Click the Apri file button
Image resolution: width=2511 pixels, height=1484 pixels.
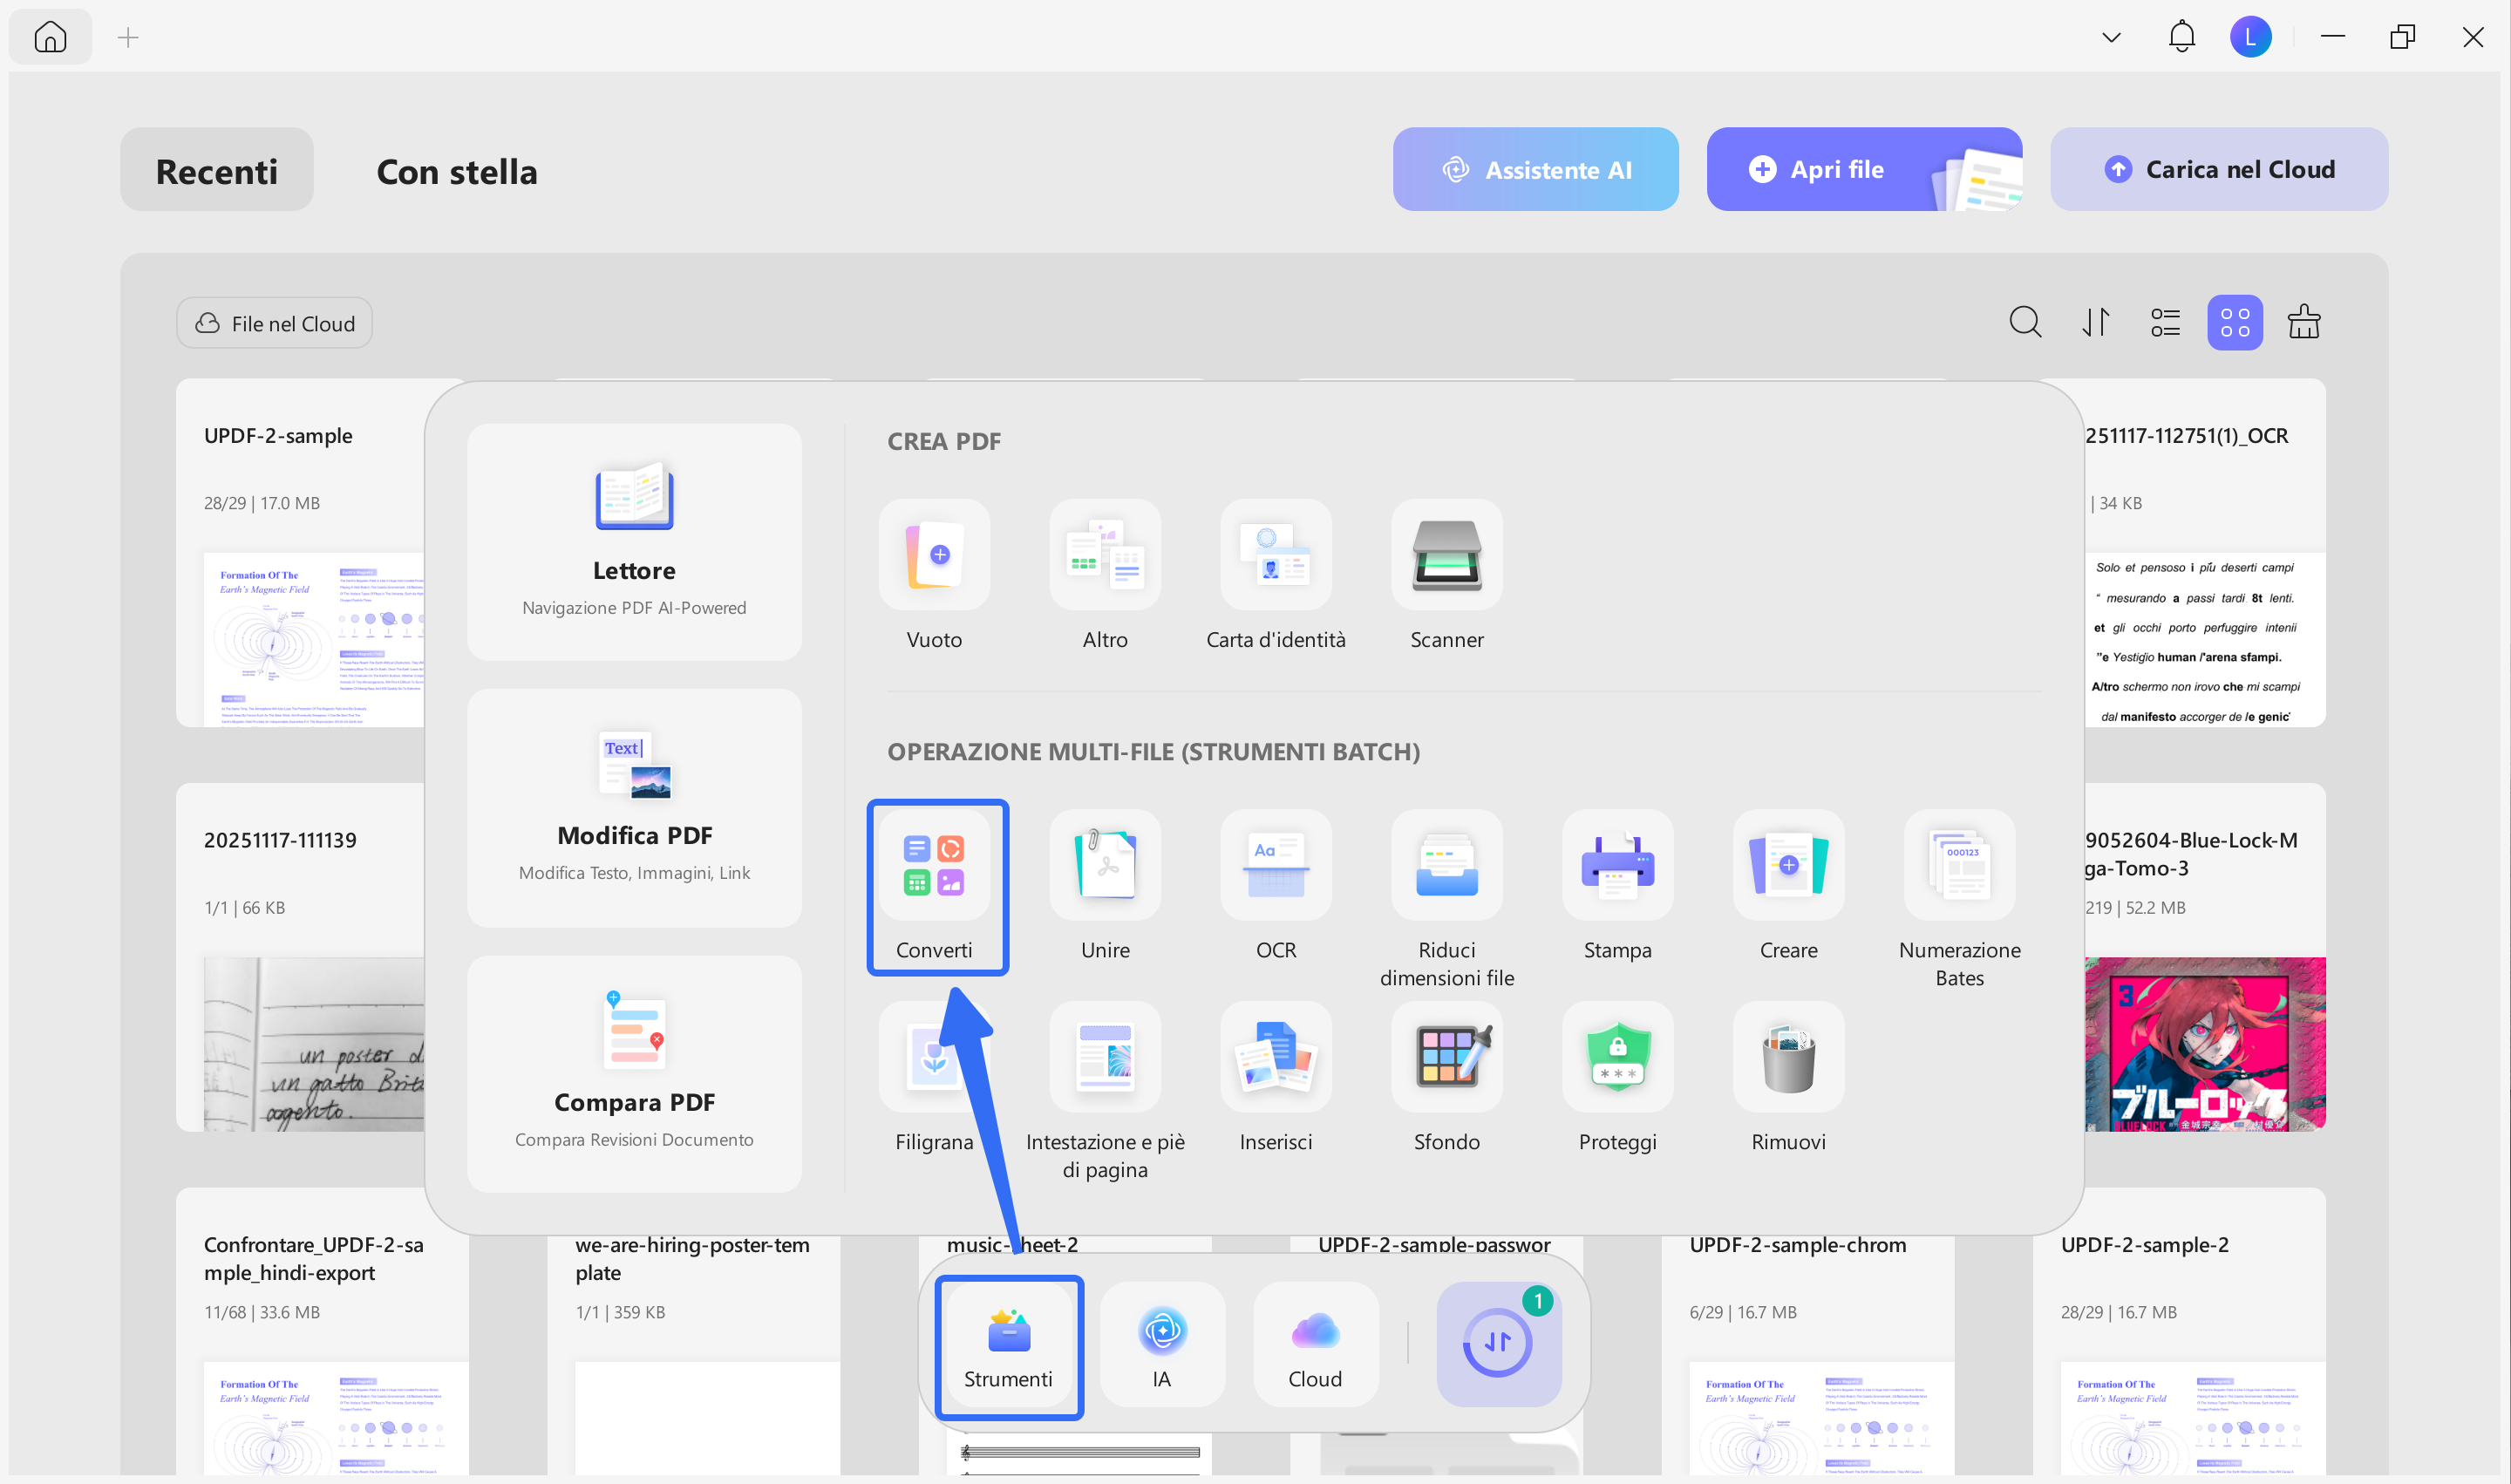point(1864,169)
